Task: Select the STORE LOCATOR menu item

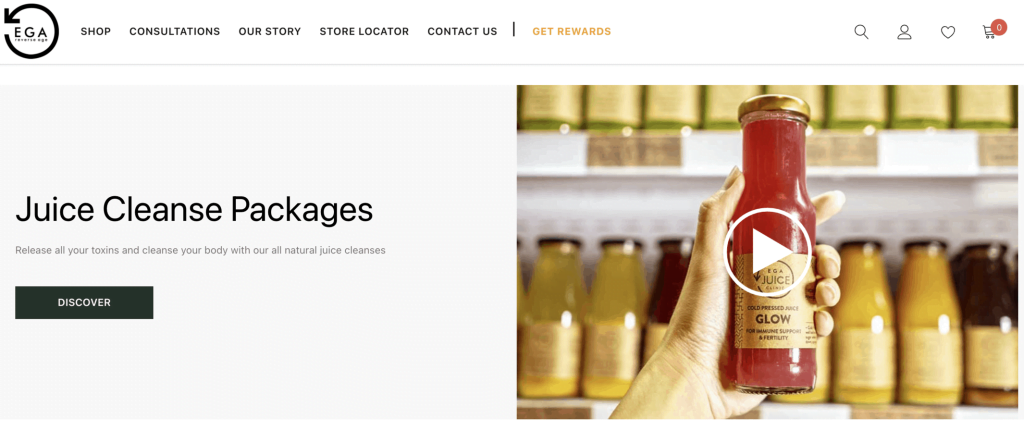Action: (364, 31)
